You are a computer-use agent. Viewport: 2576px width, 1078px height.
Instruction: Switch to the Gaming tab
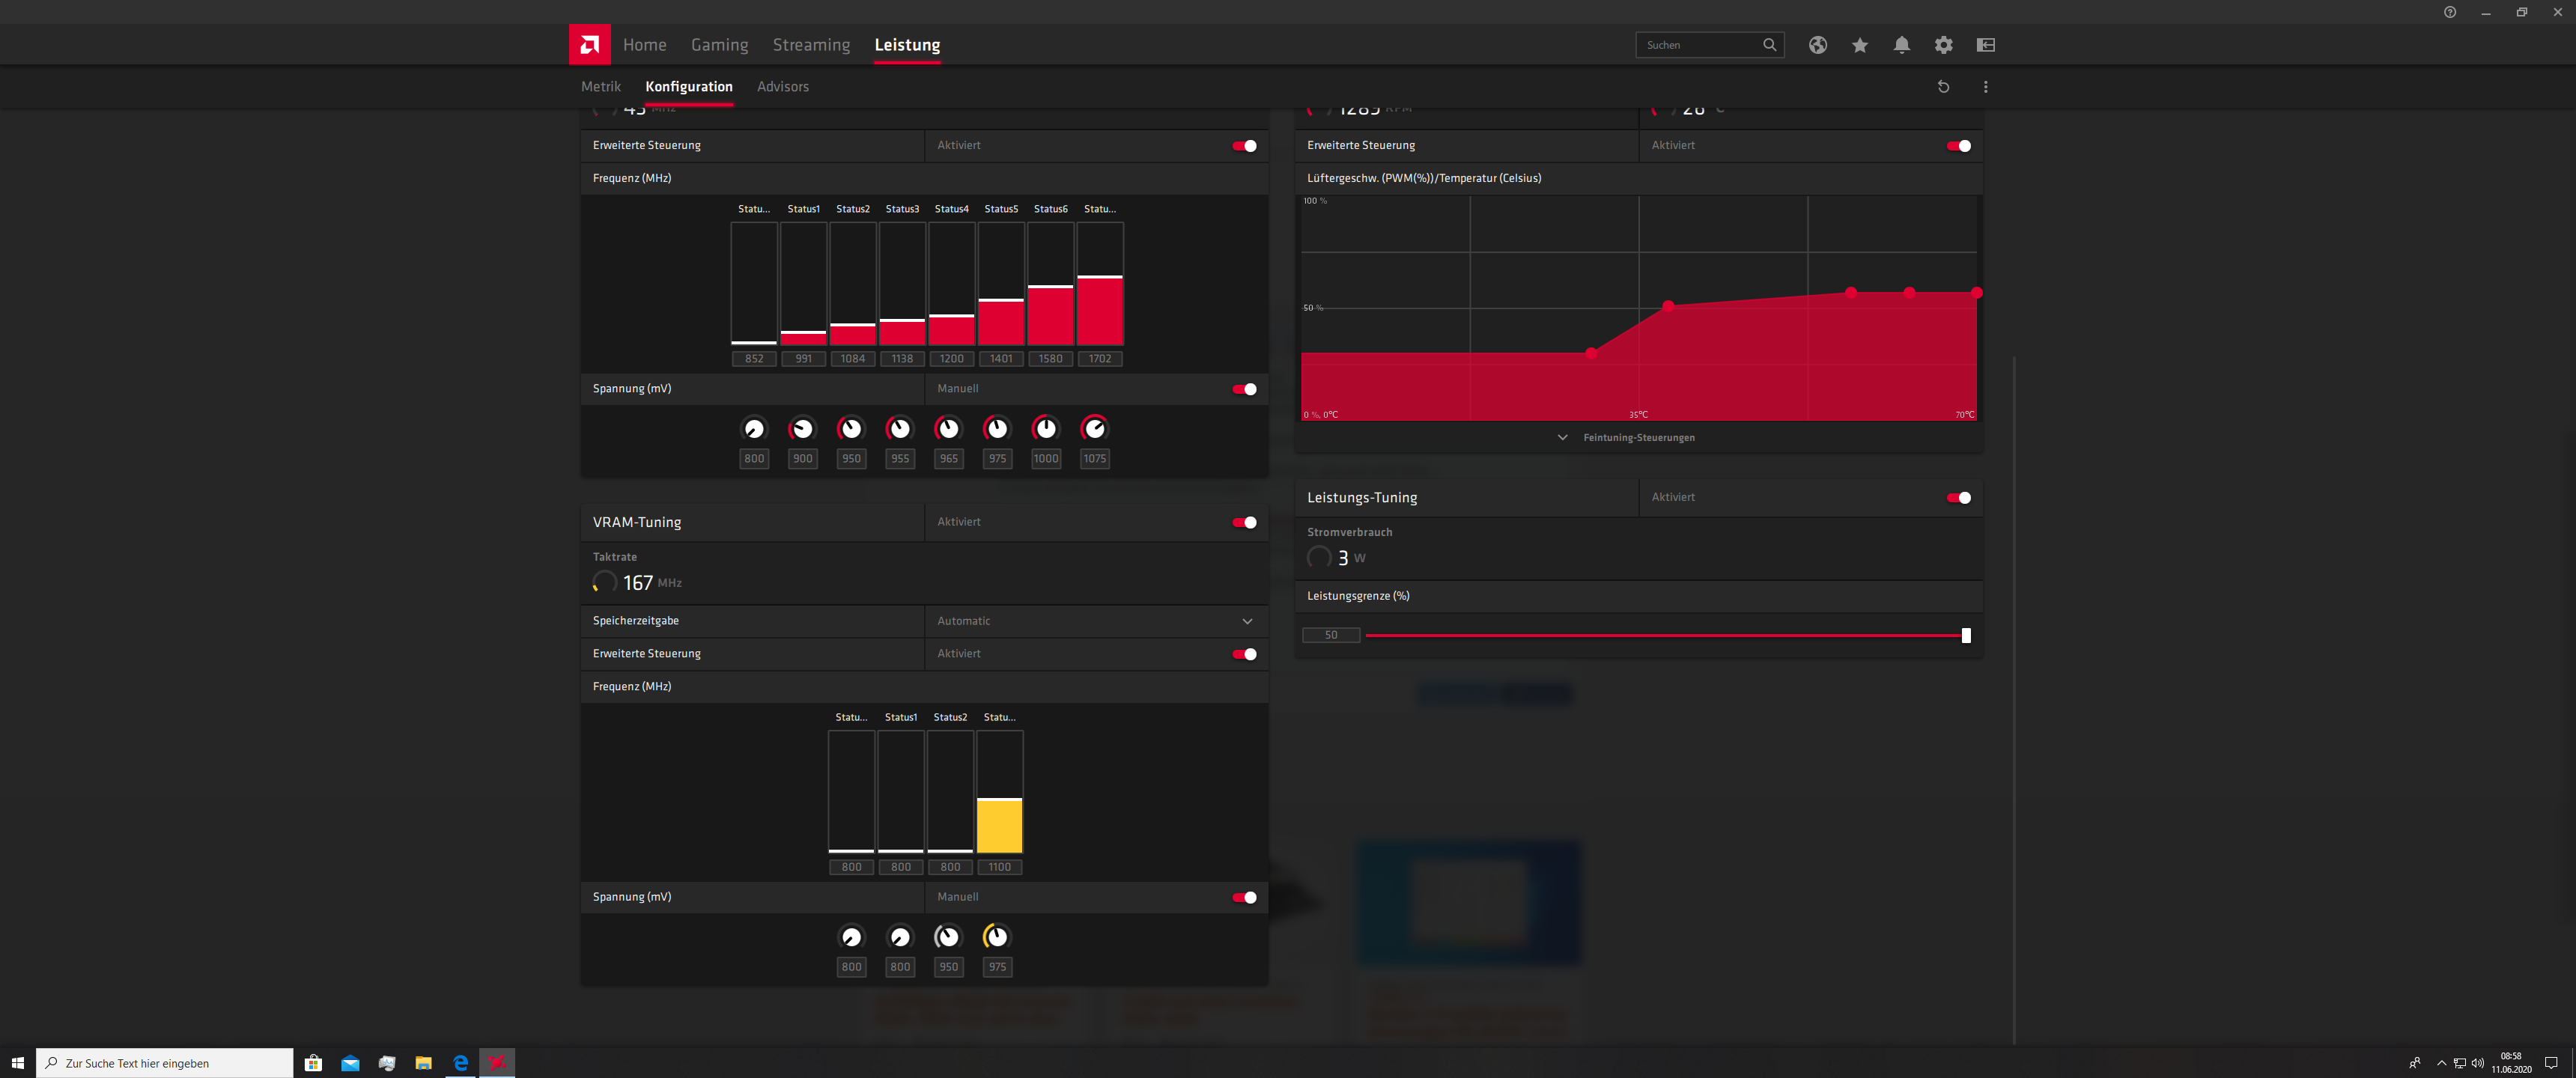(x=719, y=45)
